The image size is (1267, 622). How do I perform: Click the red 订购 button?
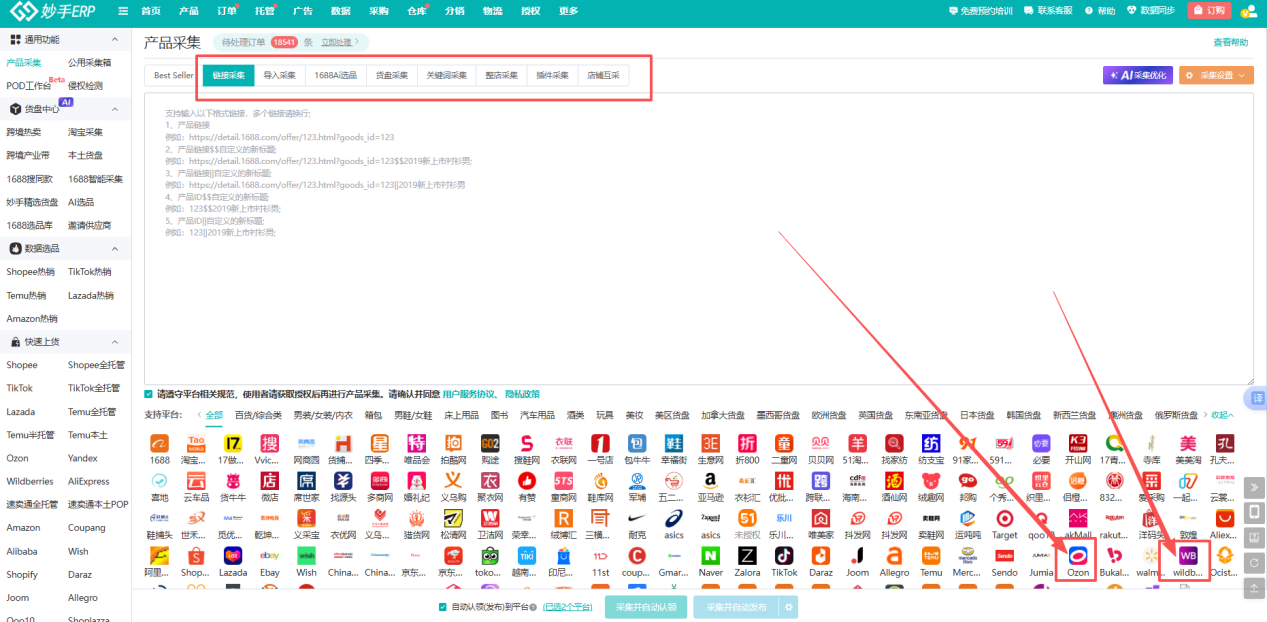pos(1209,10)
